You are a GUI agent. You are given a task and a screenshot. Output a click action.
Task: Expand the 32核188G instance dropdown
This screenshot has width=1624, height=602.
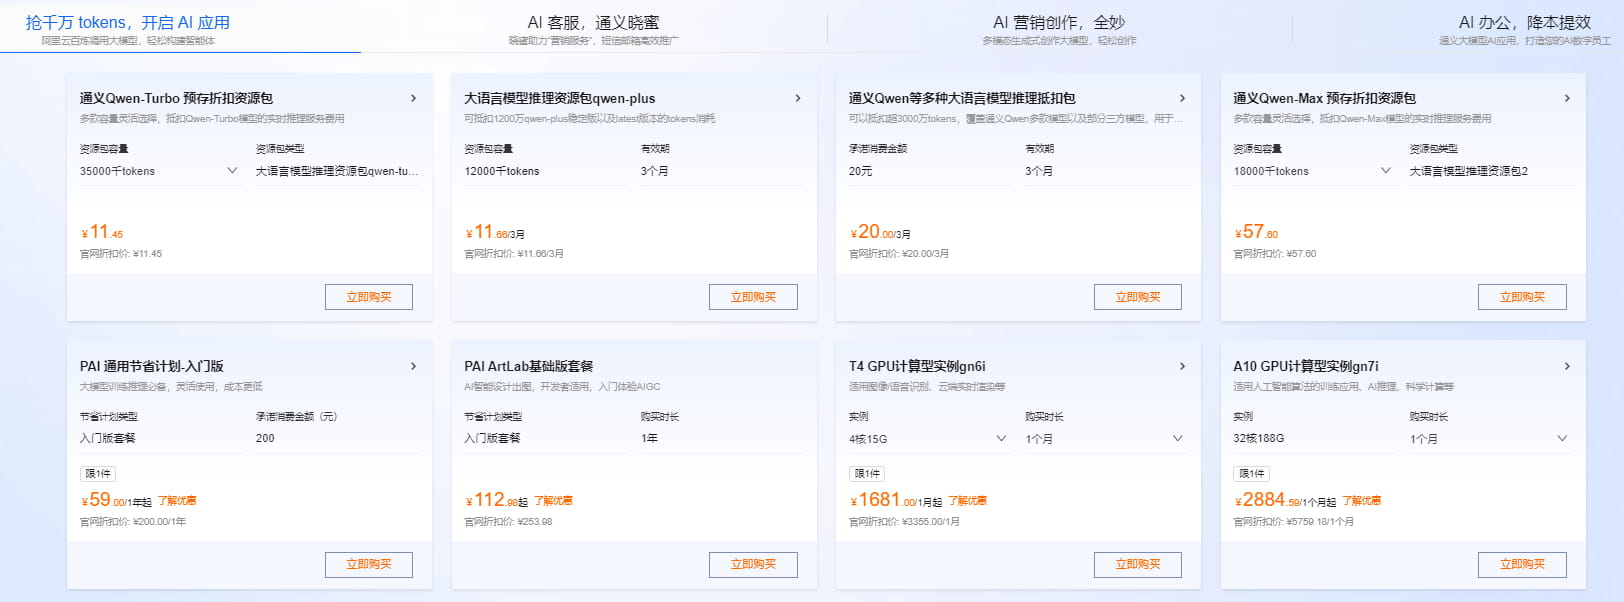[1313, 439]
